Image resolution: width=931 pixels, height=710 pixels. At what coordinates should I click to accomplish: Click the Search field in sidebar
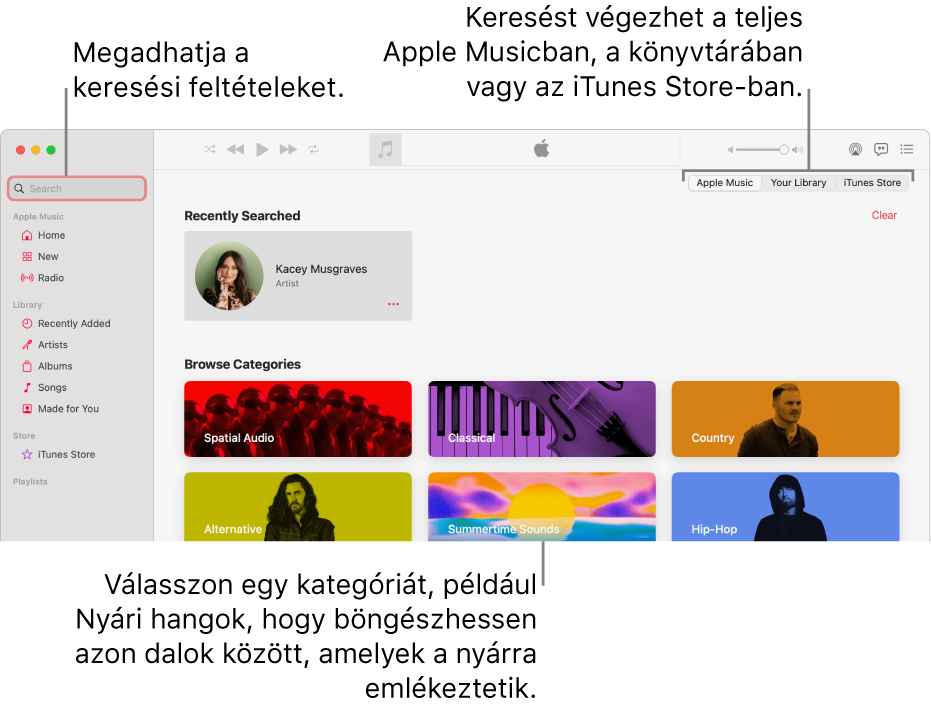77,188
